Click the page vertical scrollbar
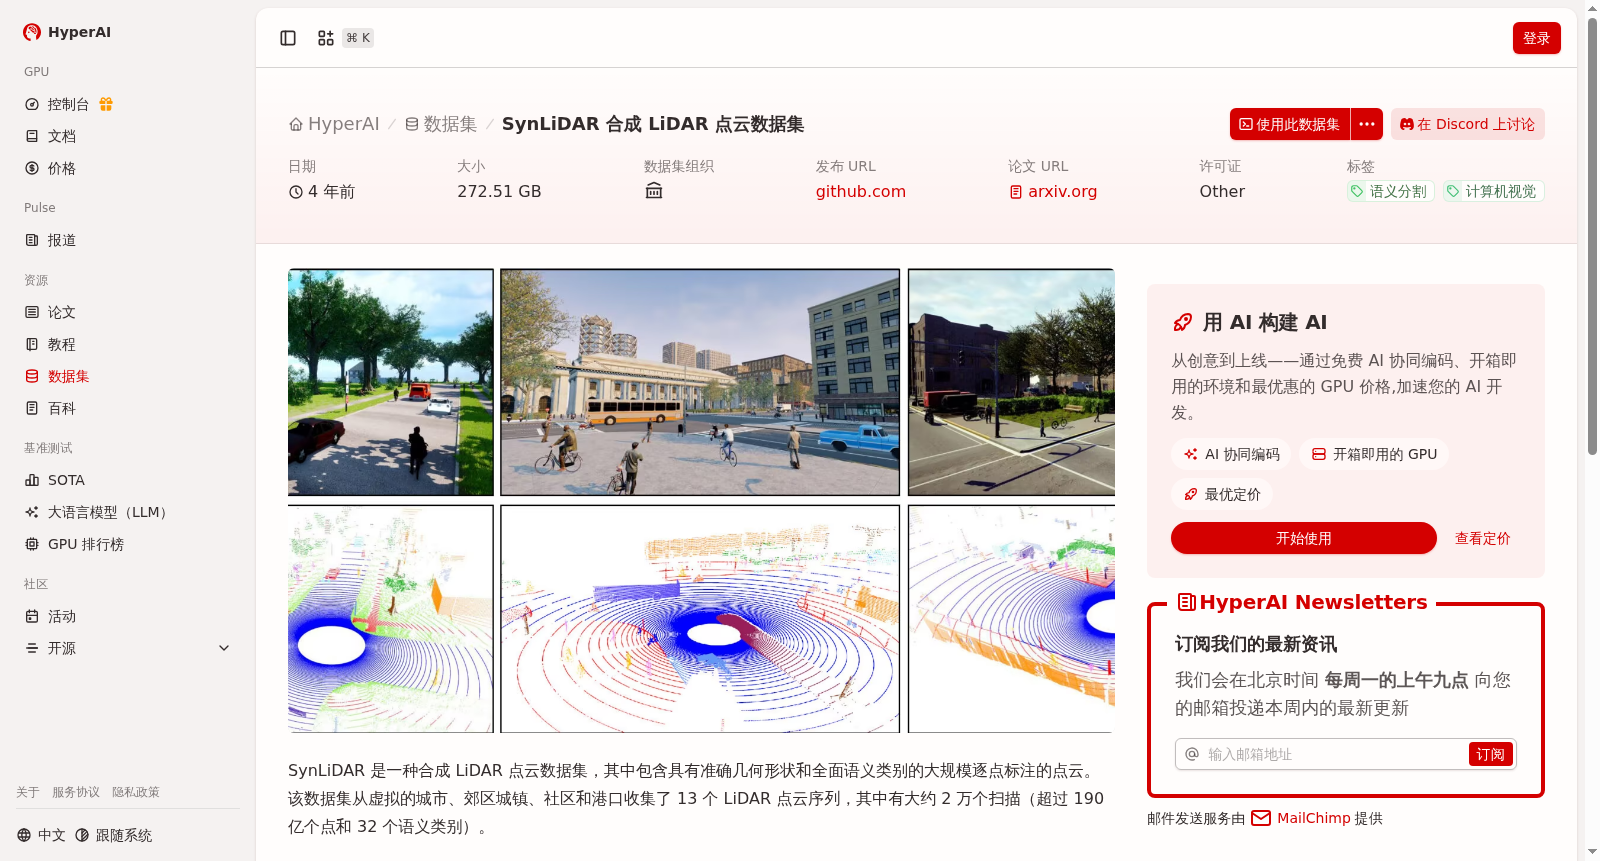1600x861 pixels. click(1592, 236)
